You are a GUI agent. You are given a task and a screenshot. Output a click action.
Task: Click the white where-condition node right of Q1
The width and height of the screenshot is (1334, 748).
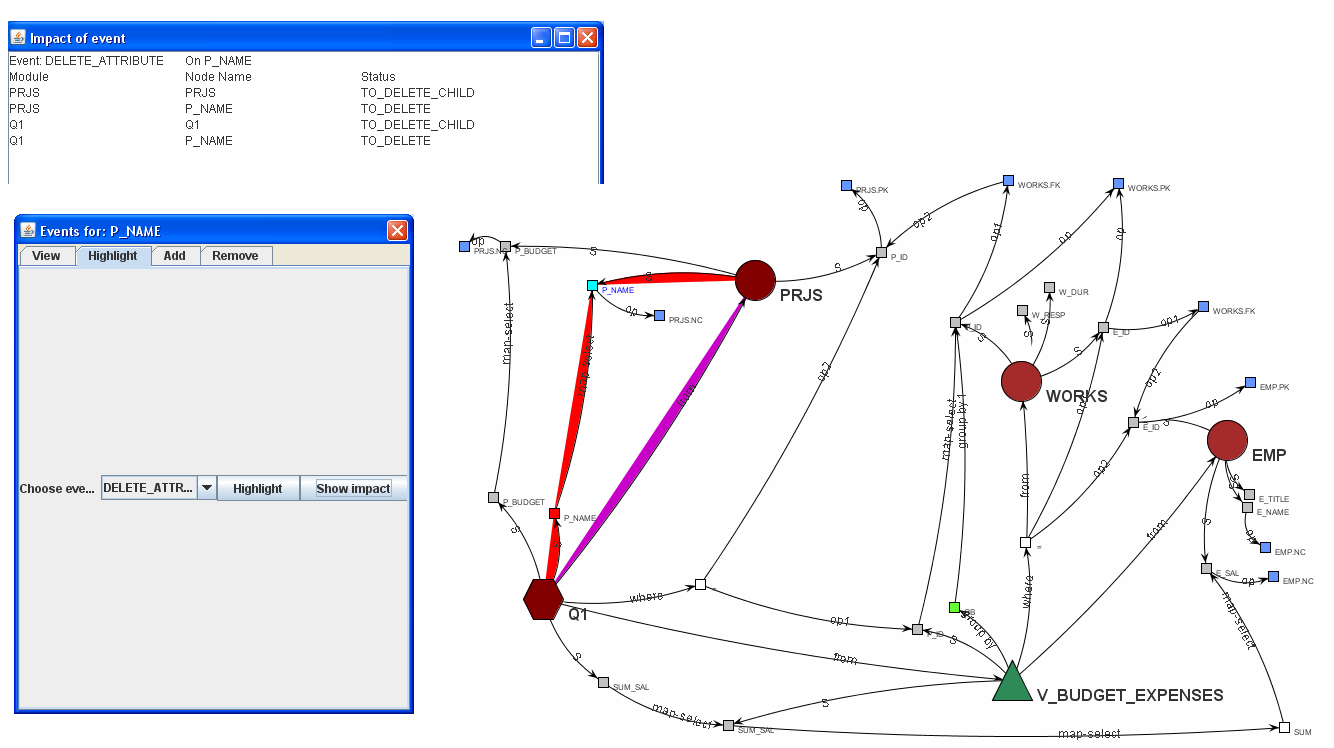[x=700, y=584]
